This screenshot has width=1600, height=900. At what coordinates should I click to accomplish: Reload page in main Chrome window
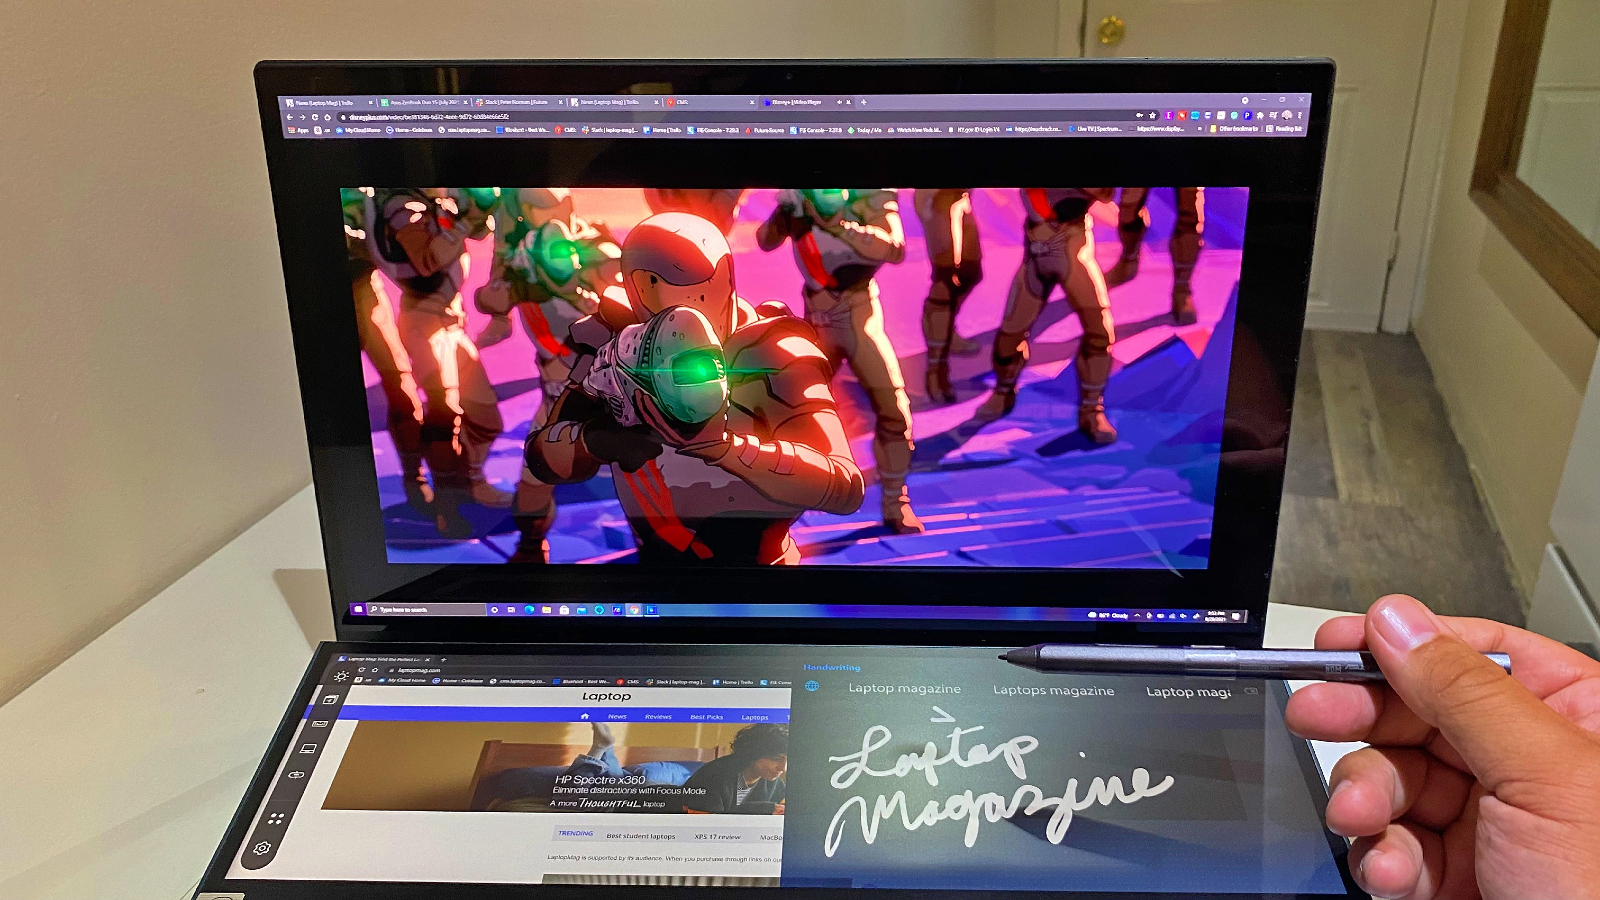point(315,117)
